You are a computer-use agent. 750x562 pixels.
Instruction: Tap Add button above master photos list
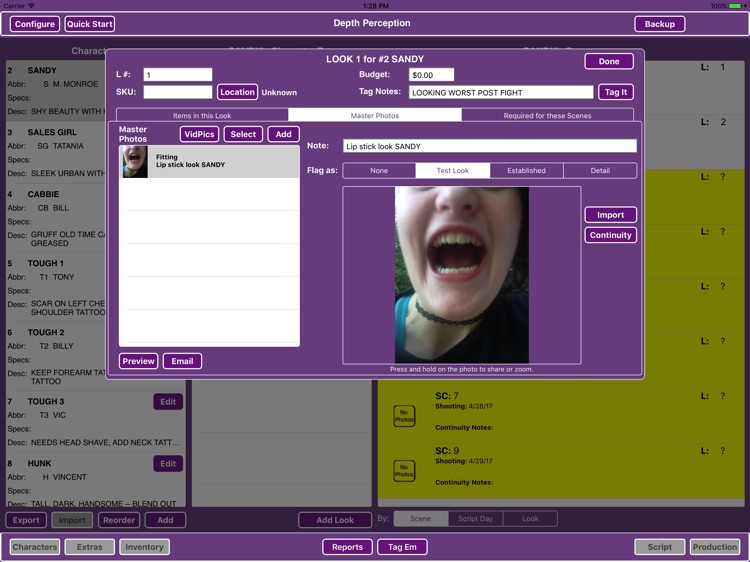(284, 134)
